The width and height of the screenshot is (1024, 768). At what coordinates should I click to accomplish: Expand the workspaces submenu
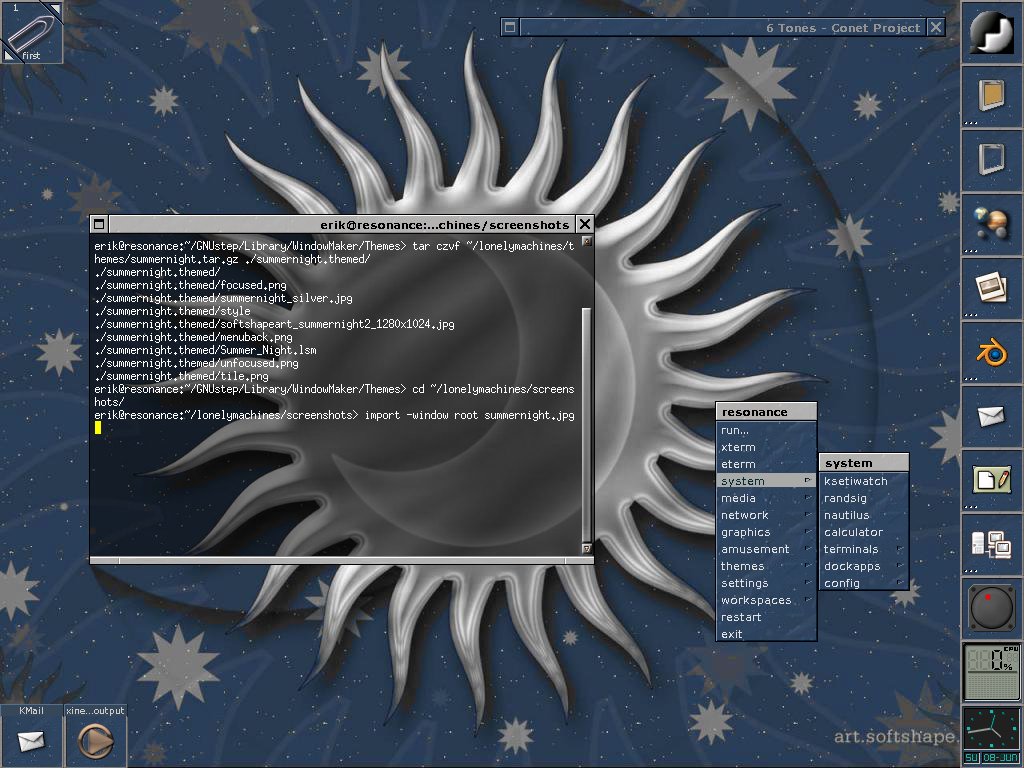[767, 600]
